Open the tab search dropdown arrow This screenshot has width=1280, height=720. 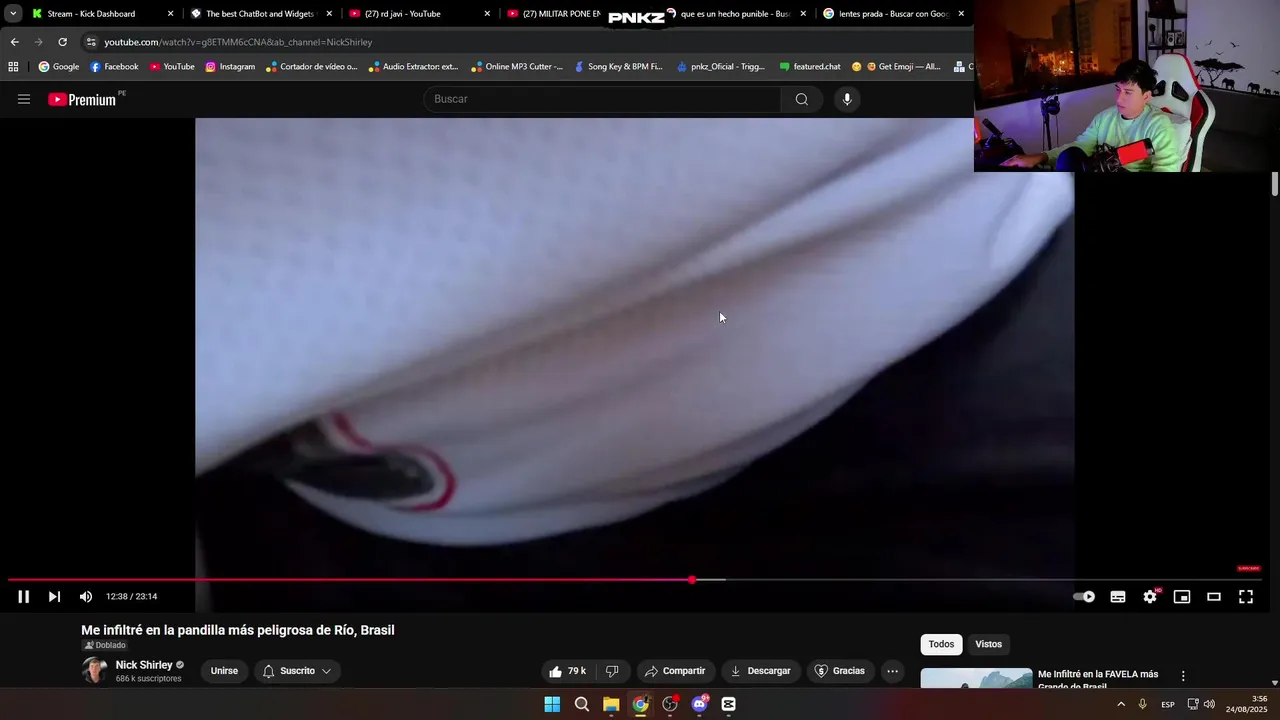click(12, 14)
